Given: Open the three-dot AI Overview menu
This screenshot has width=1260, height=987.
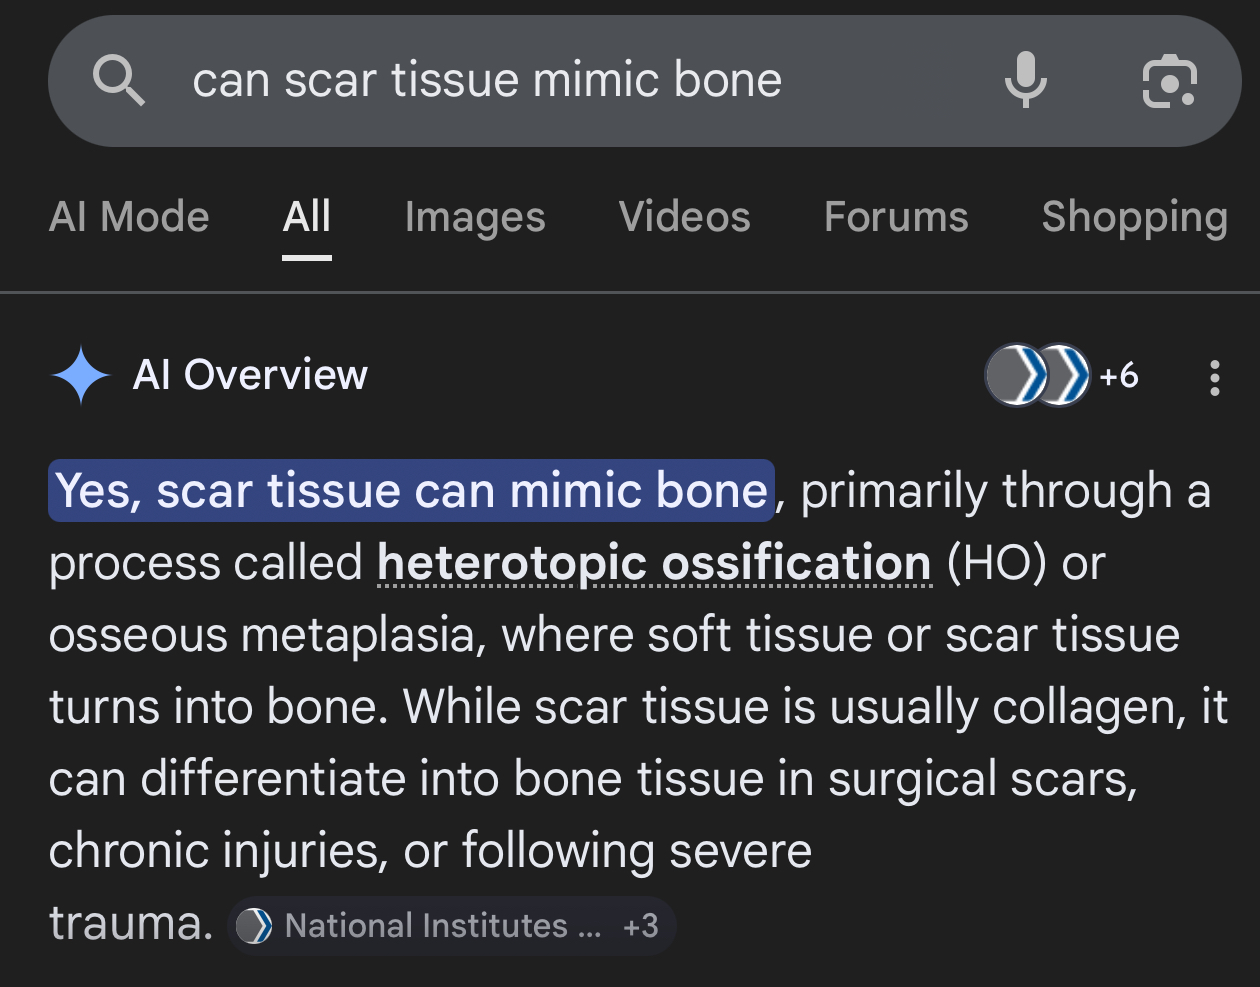Looking at the screenshot, I should [1214, 377].
